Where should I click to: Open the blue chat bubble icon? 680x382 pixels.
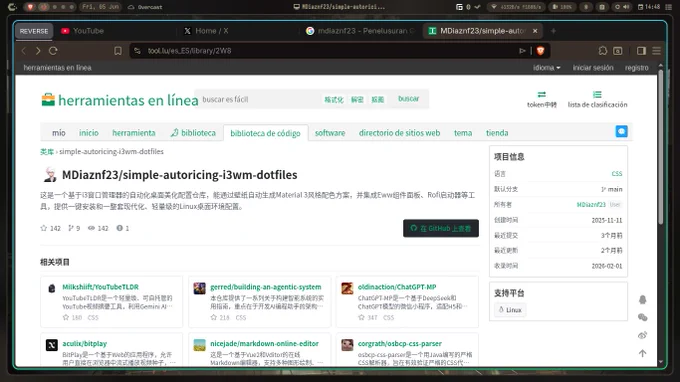[621, 131]
